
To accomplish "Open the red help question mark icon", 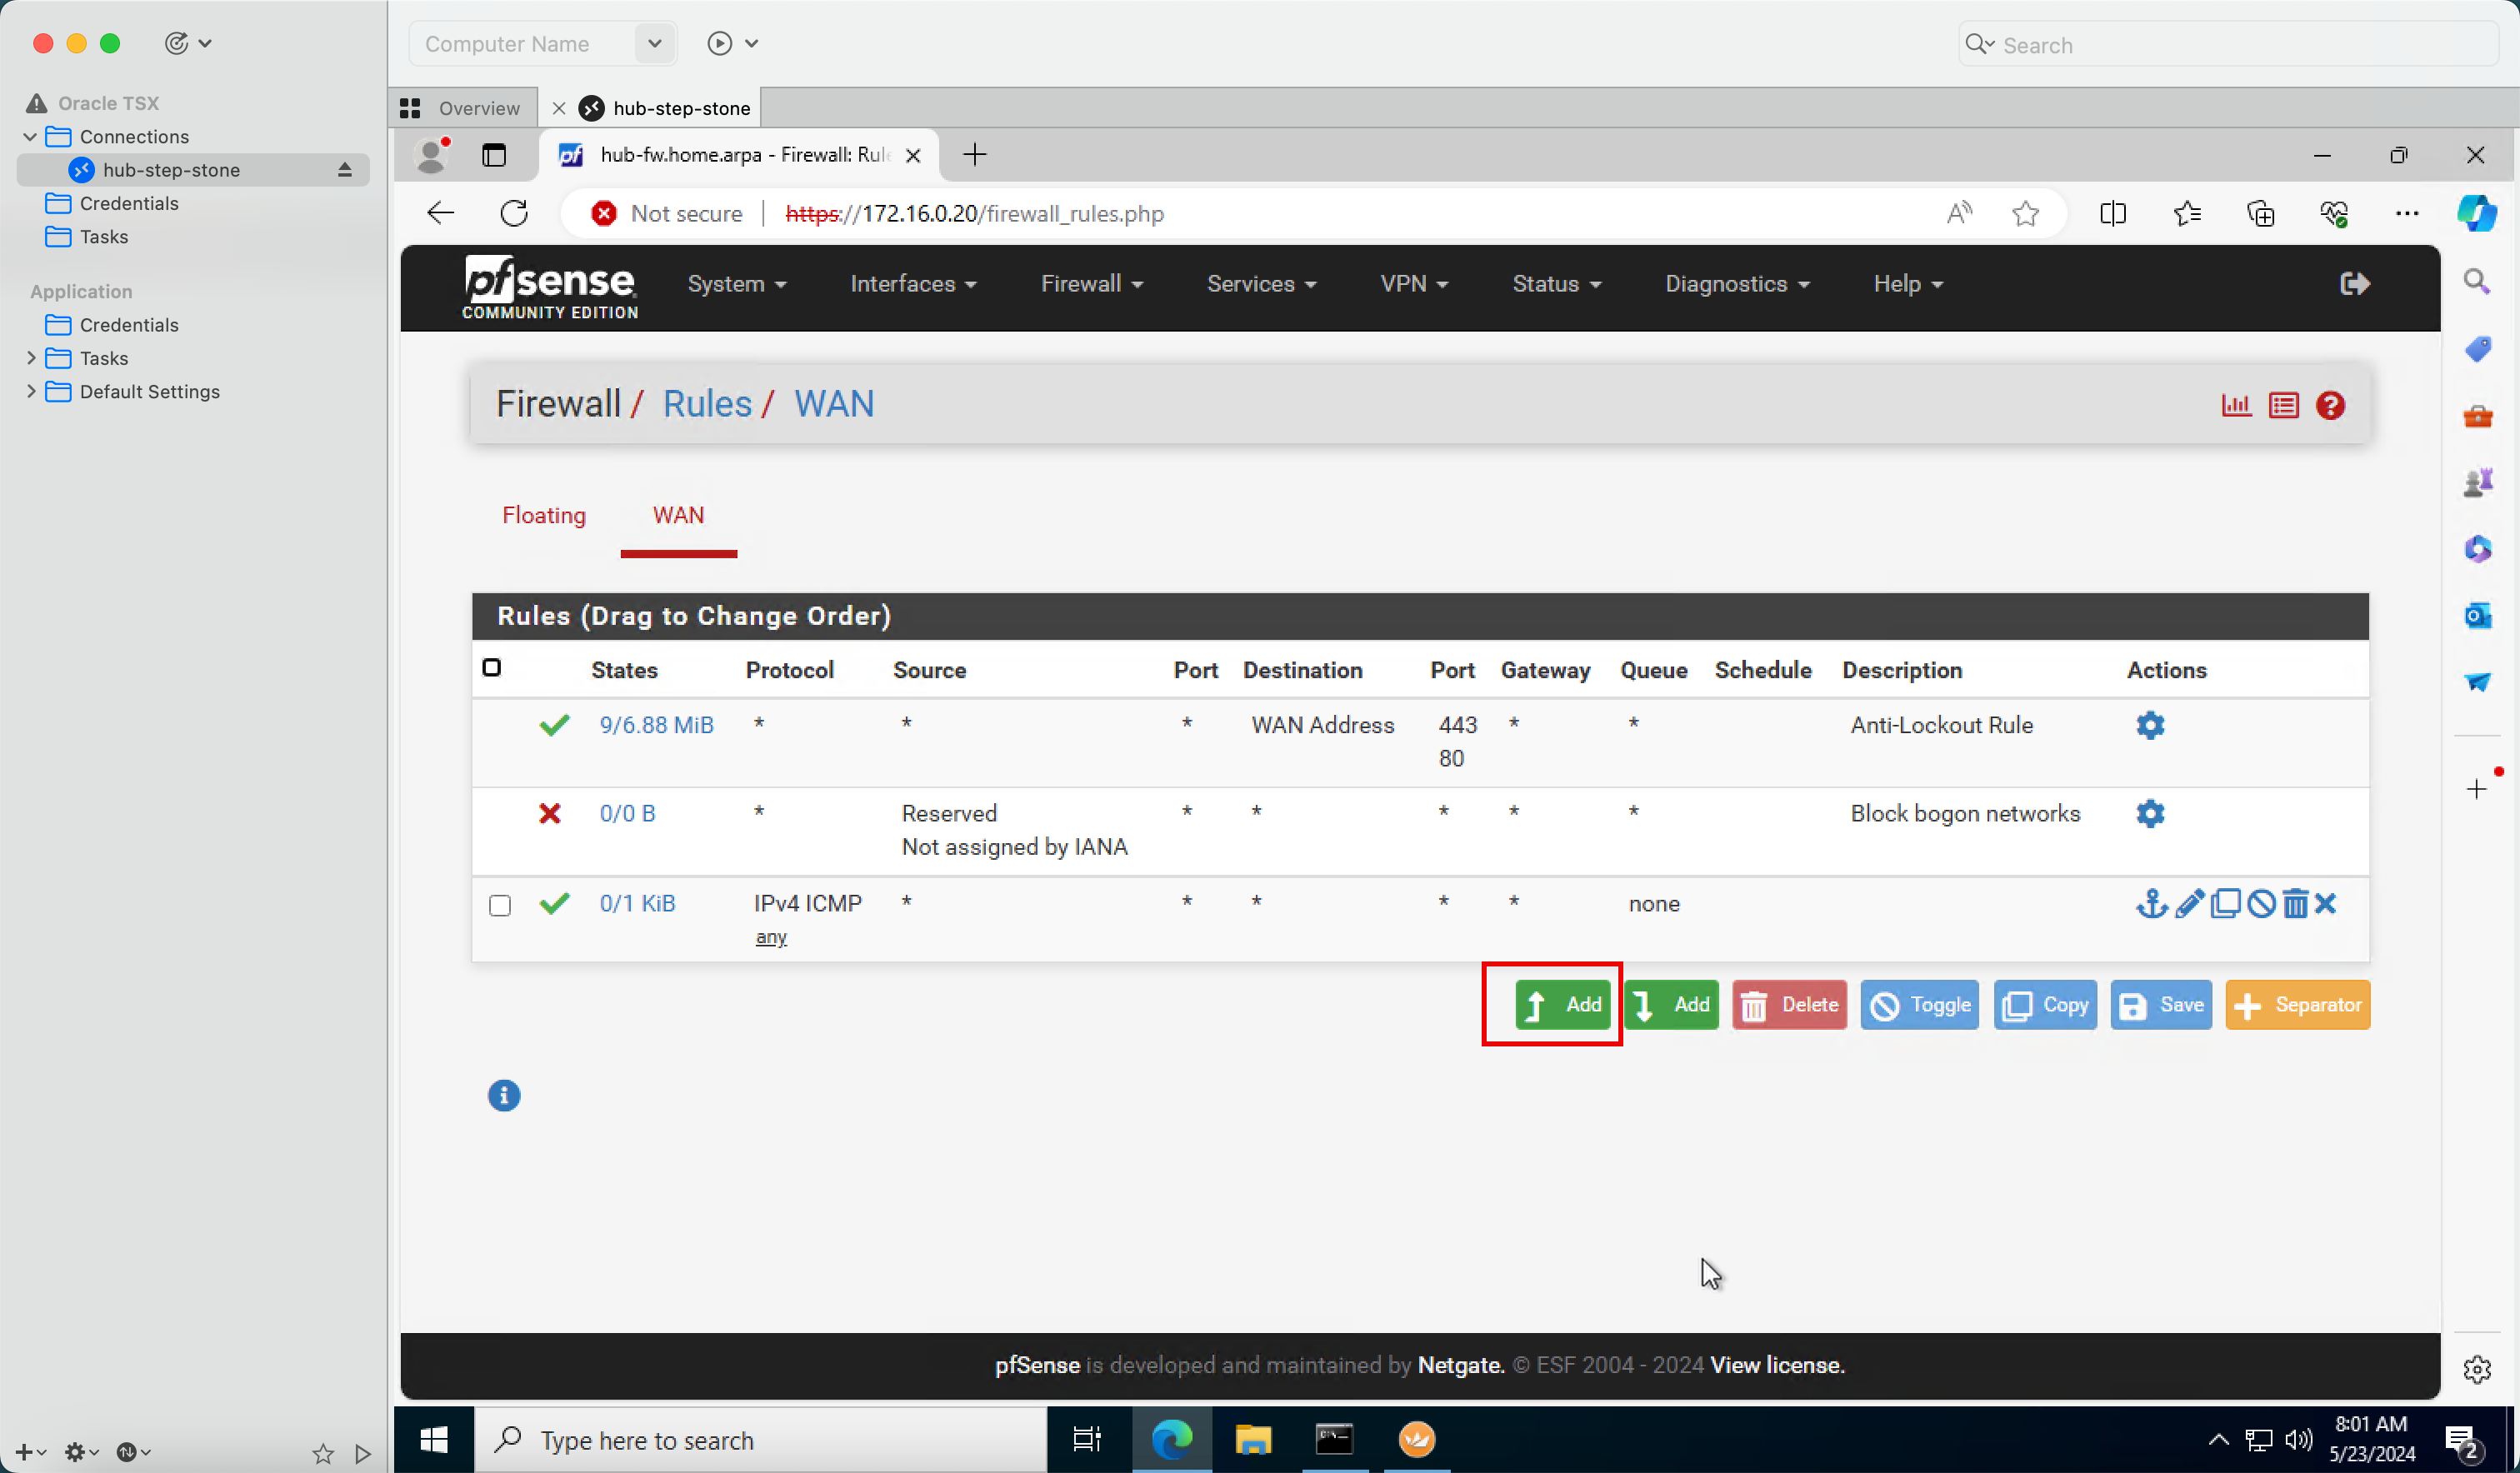I will (x=2330, y=405).
